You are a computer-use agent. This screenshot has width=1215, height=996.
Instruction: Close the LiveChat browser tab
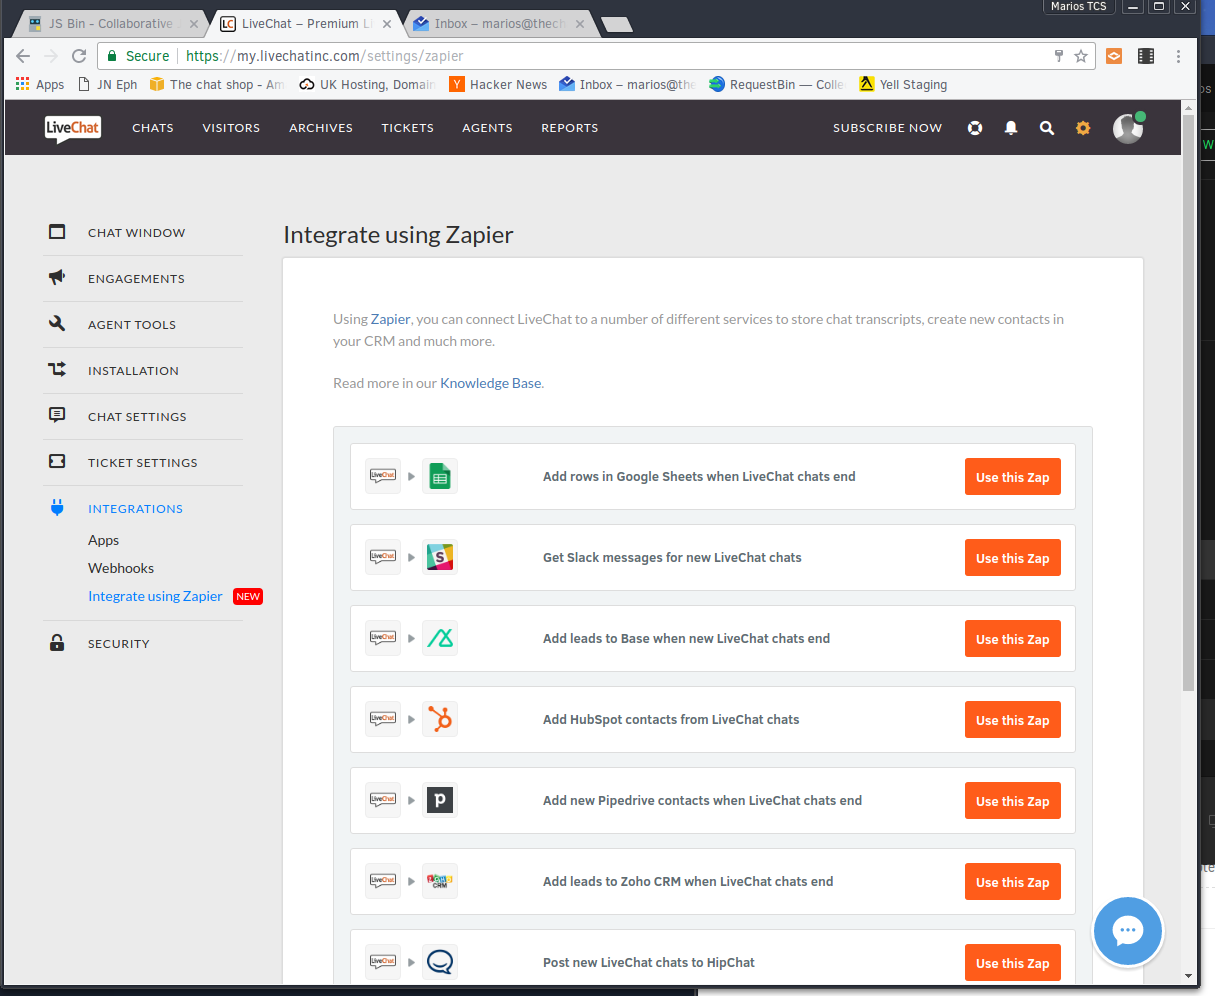pos(387,24)
